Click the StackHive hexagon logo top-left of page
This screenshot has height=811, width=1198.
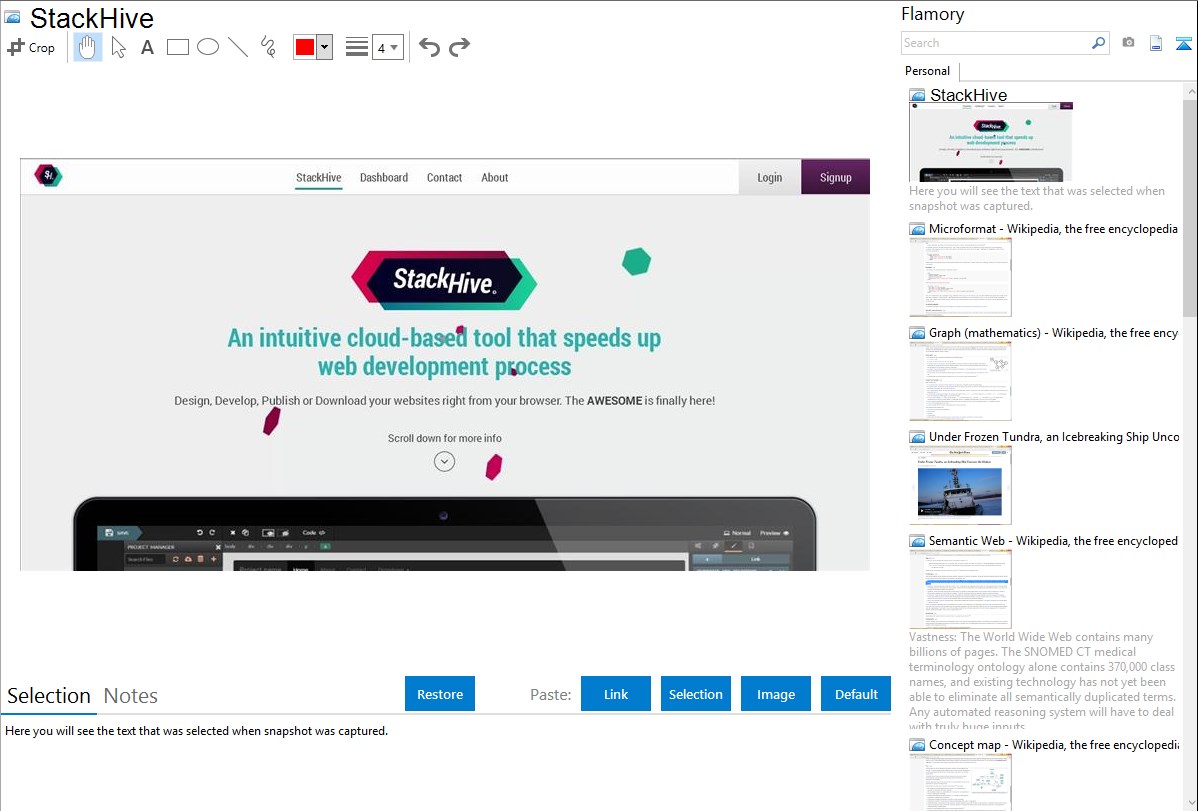click(x=48, y=176)
